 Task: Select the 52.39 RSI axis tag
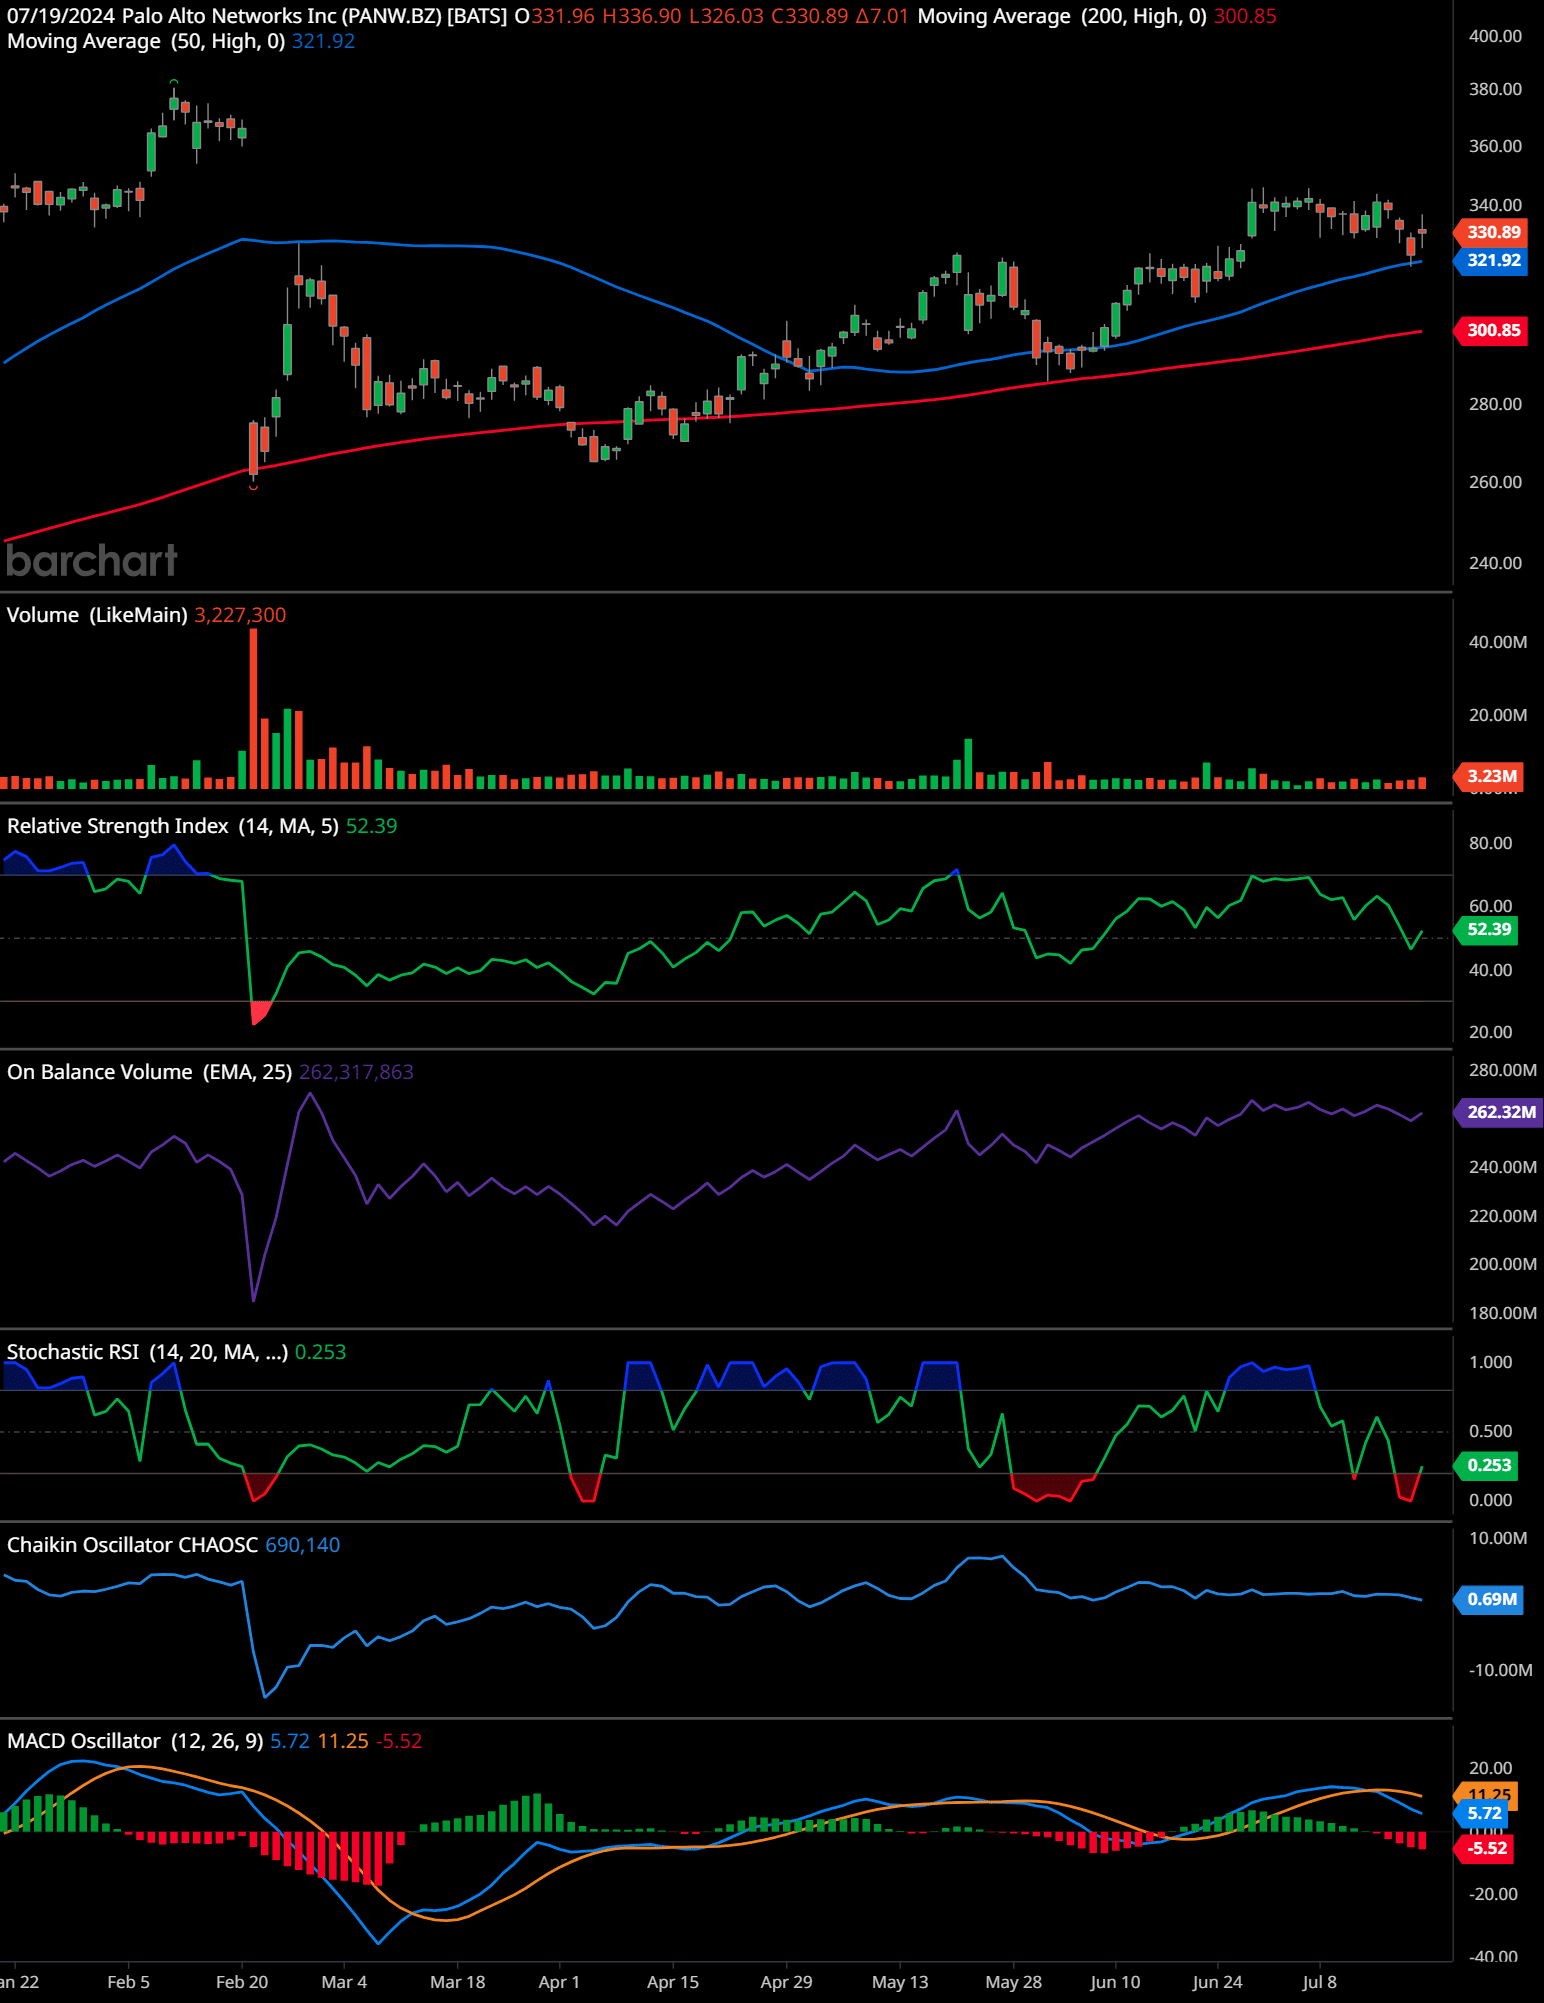pyautogui.click(x=1488, y=929)
